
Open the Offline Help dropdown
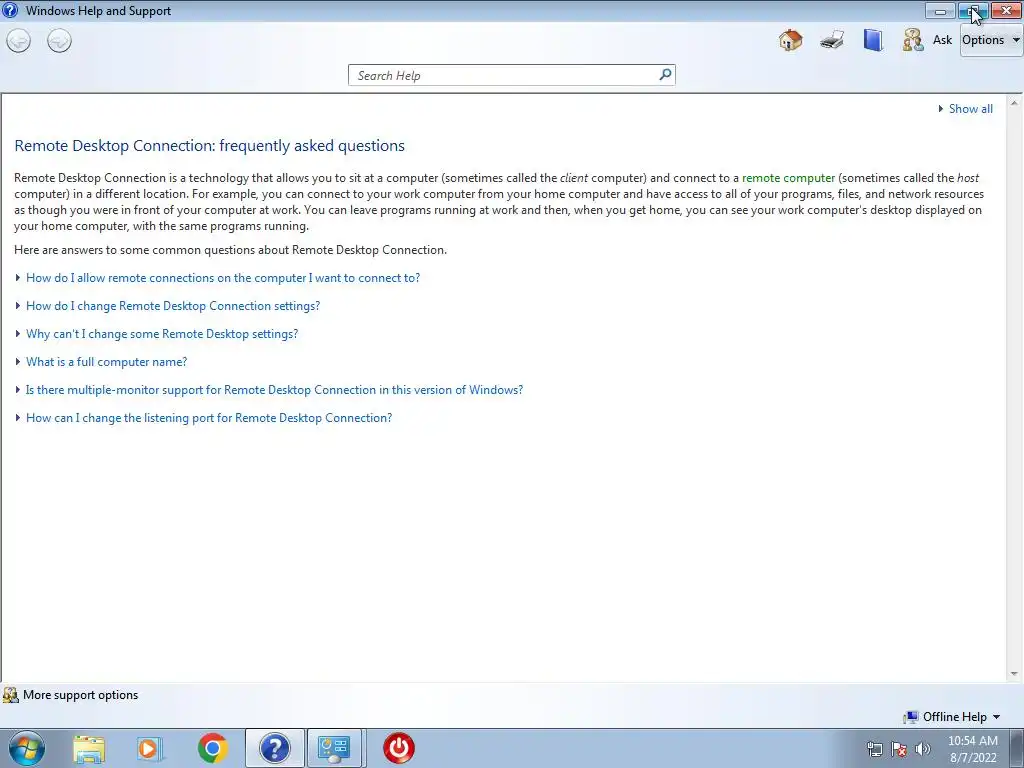tap(952, 716)
